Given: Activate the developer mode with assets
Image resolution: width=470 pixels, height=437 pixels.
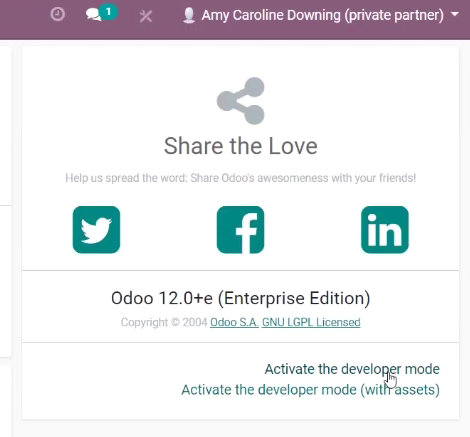Looking at the screenshot, I should 310,390.
